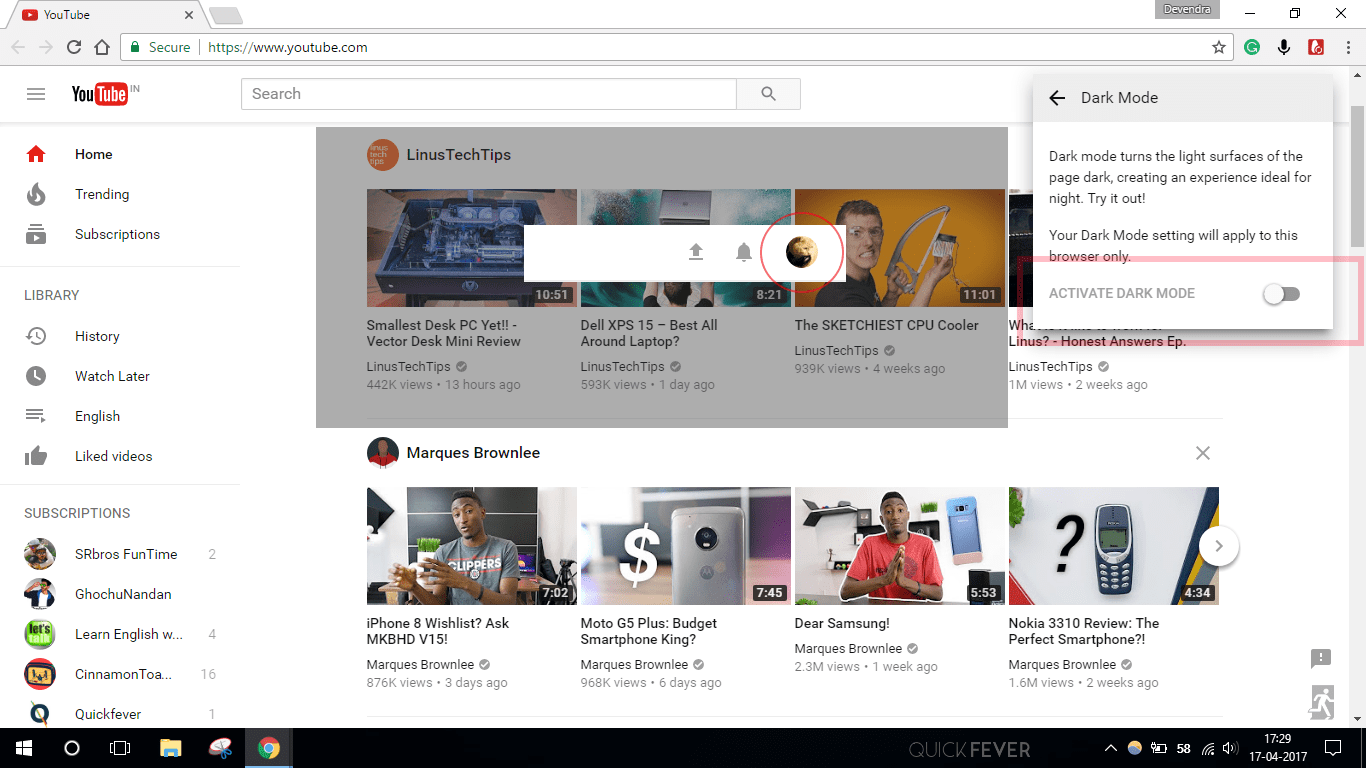1366x768 pixels.
Task: Open a new Chrome tab
Action: pos(225,15)
